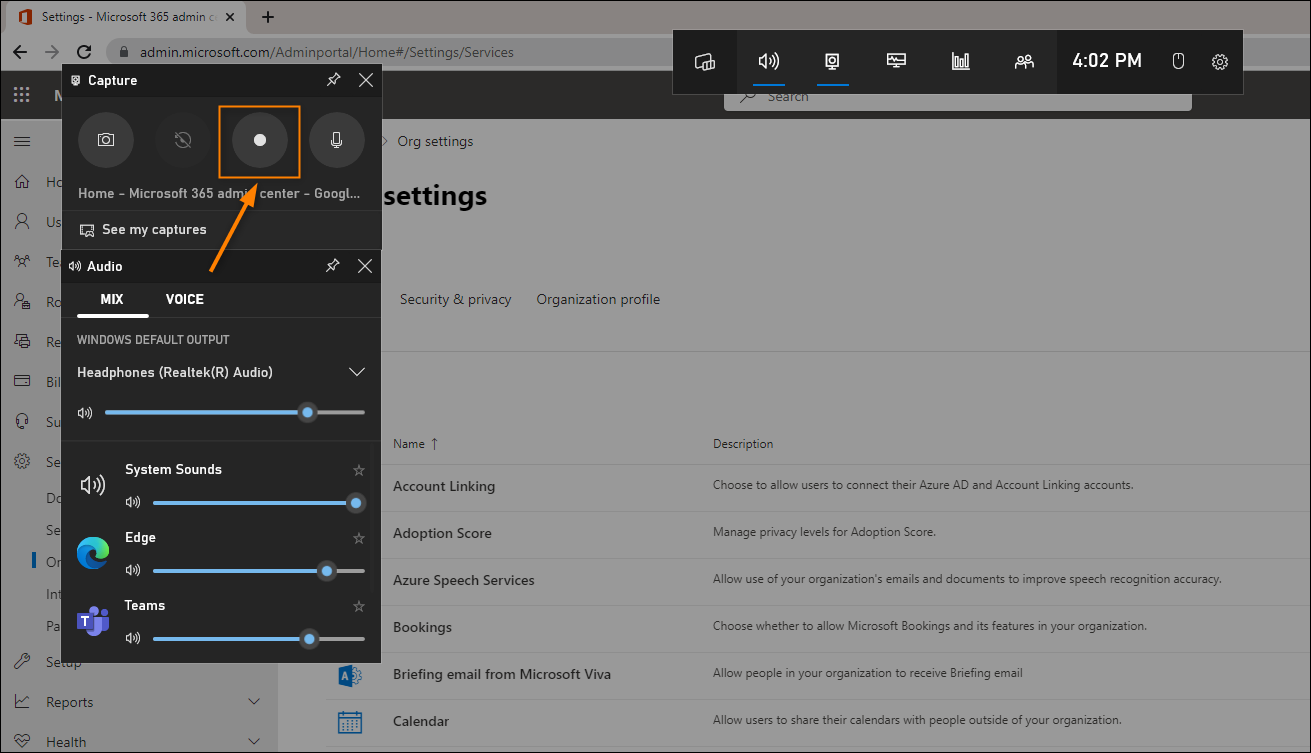Open the Microsoft 365 app launcher

coord(21,95)
